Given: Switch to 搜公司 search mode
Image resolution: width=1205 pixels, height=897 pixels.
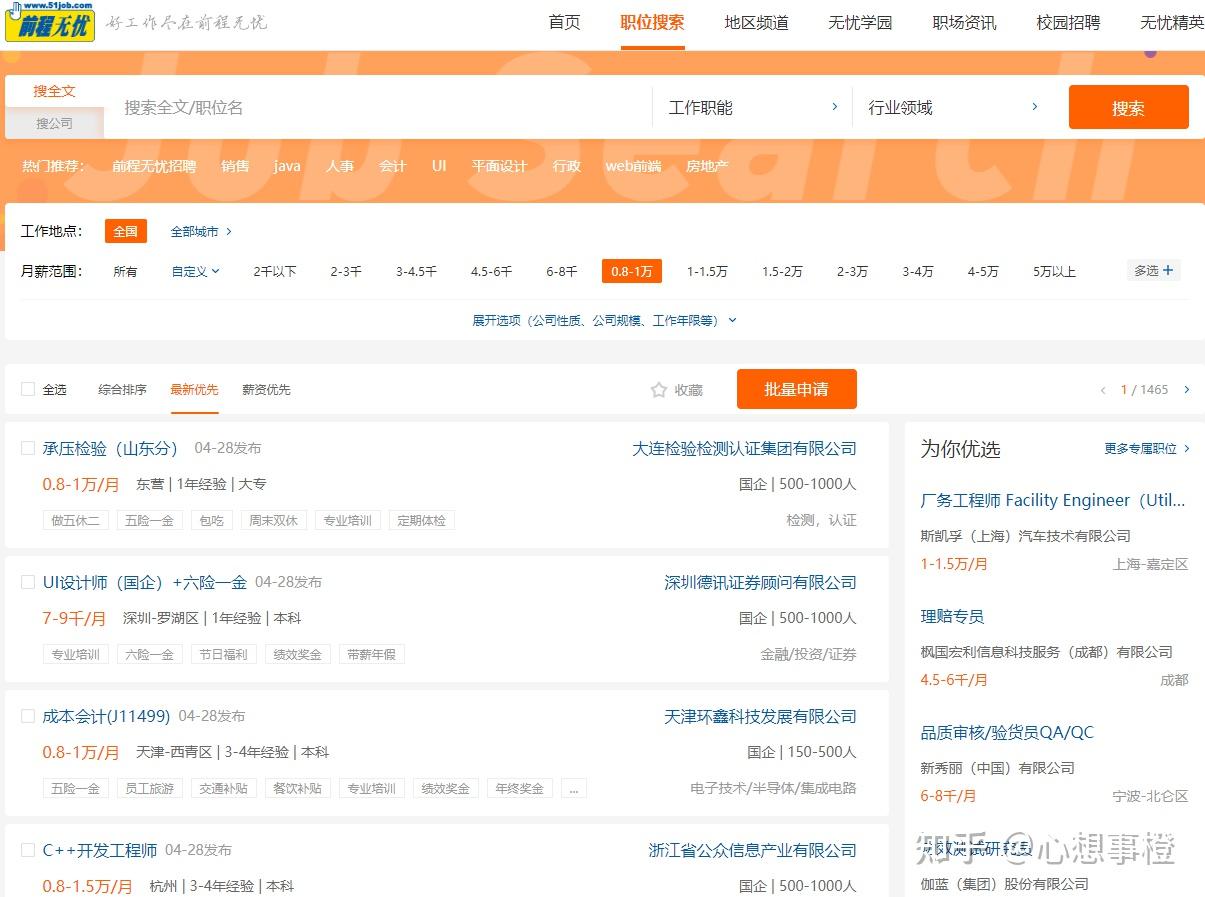Looking at the screenshot, I should (54, 123).
